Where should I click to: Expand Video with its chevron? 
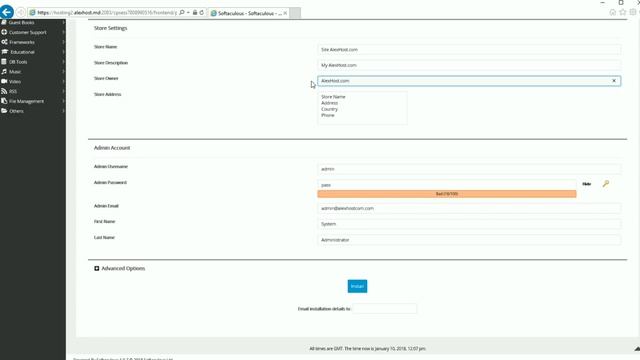click(x=63, y=81)
